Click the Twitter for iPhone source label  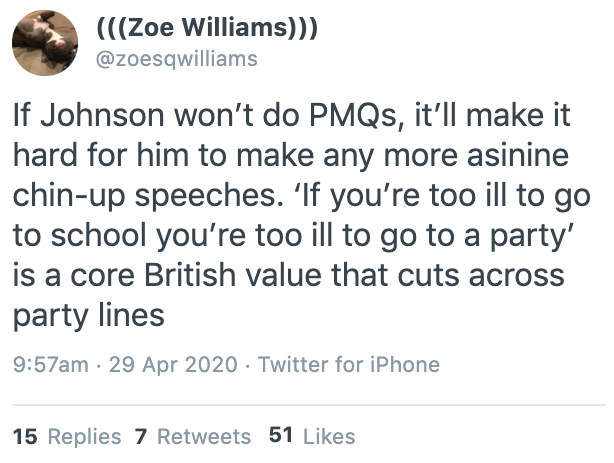[x=348, y=364]
